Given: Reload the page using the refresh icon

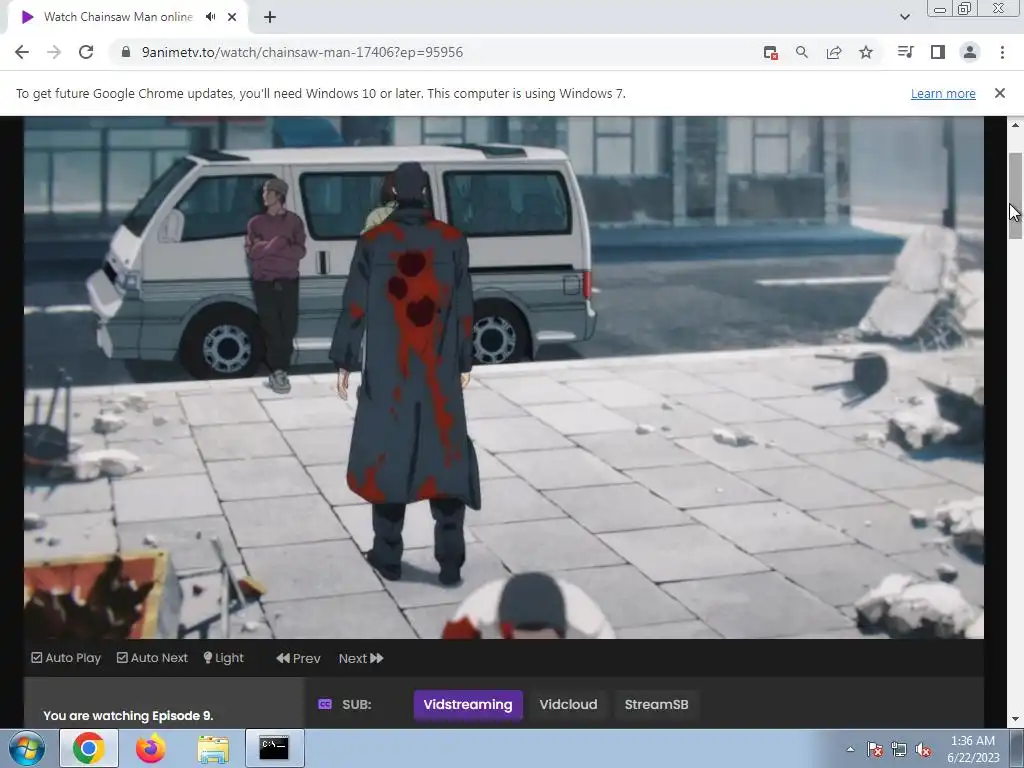Looking at the screenshot, I should tap(86, 52).
